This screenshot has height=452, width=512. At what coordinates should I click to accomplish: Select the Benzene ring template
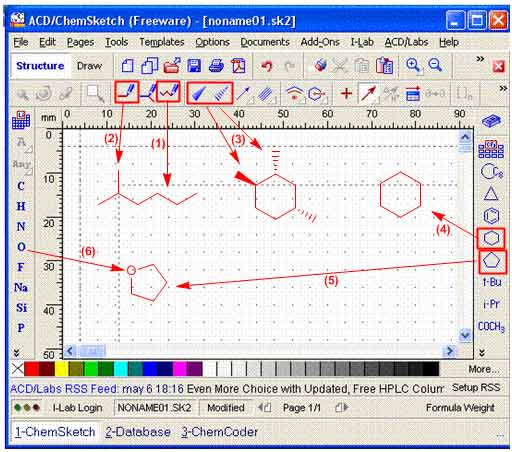(491, 216)
